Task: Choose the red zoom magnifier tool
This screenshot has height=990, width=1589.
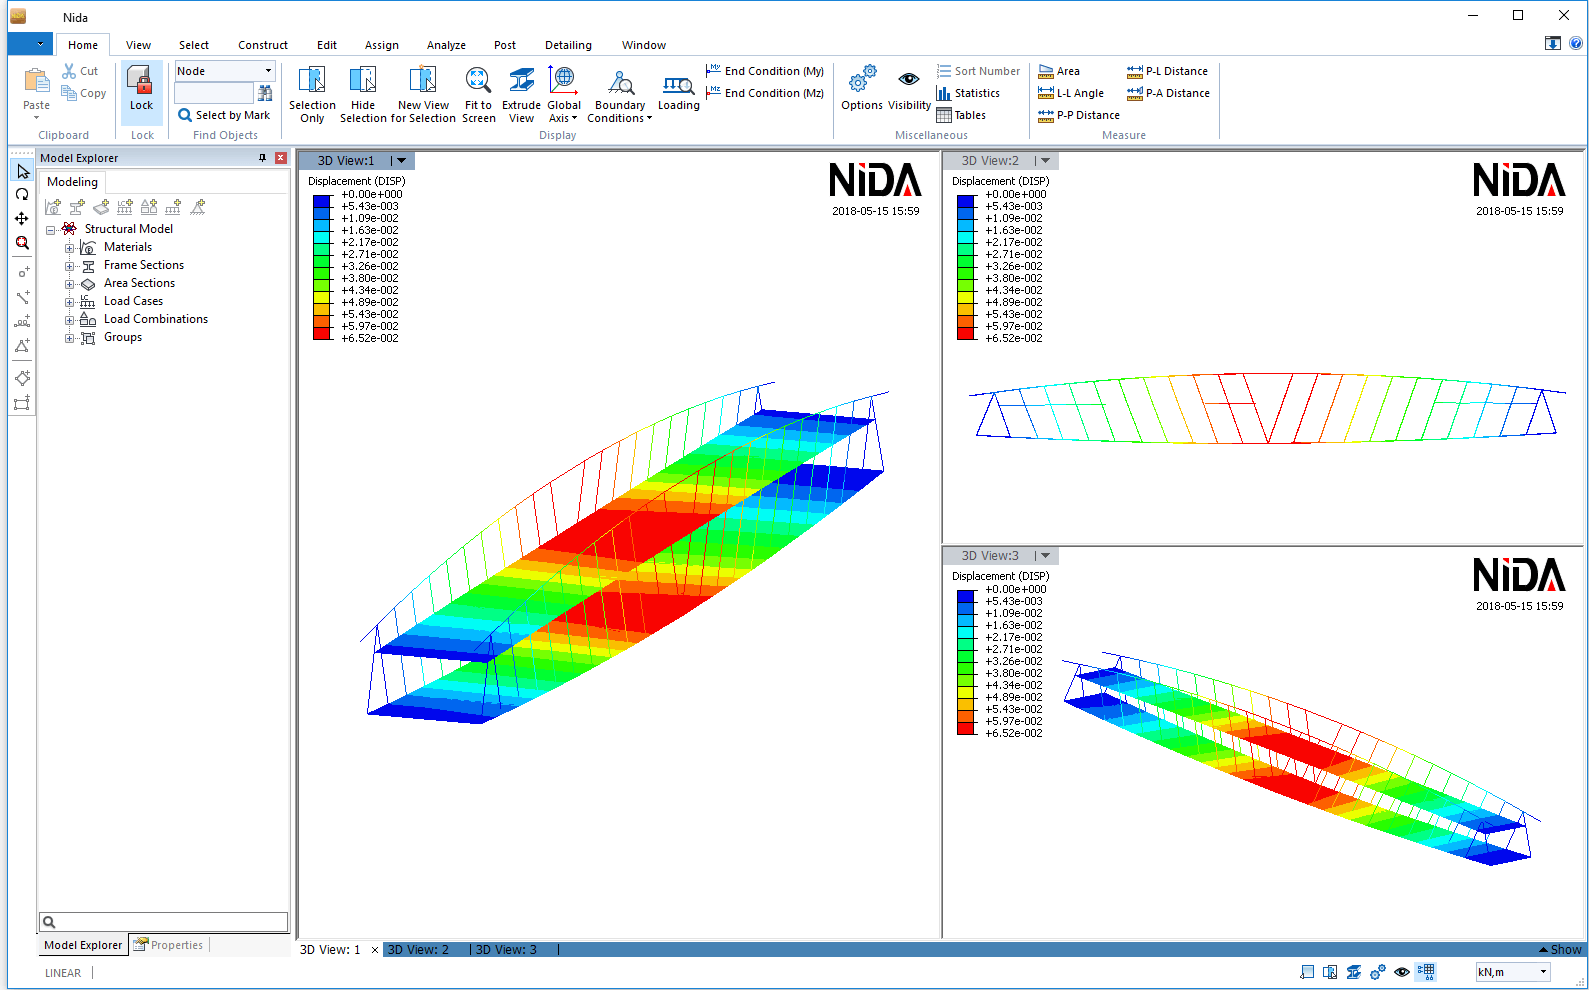Action: click(22, 243)
